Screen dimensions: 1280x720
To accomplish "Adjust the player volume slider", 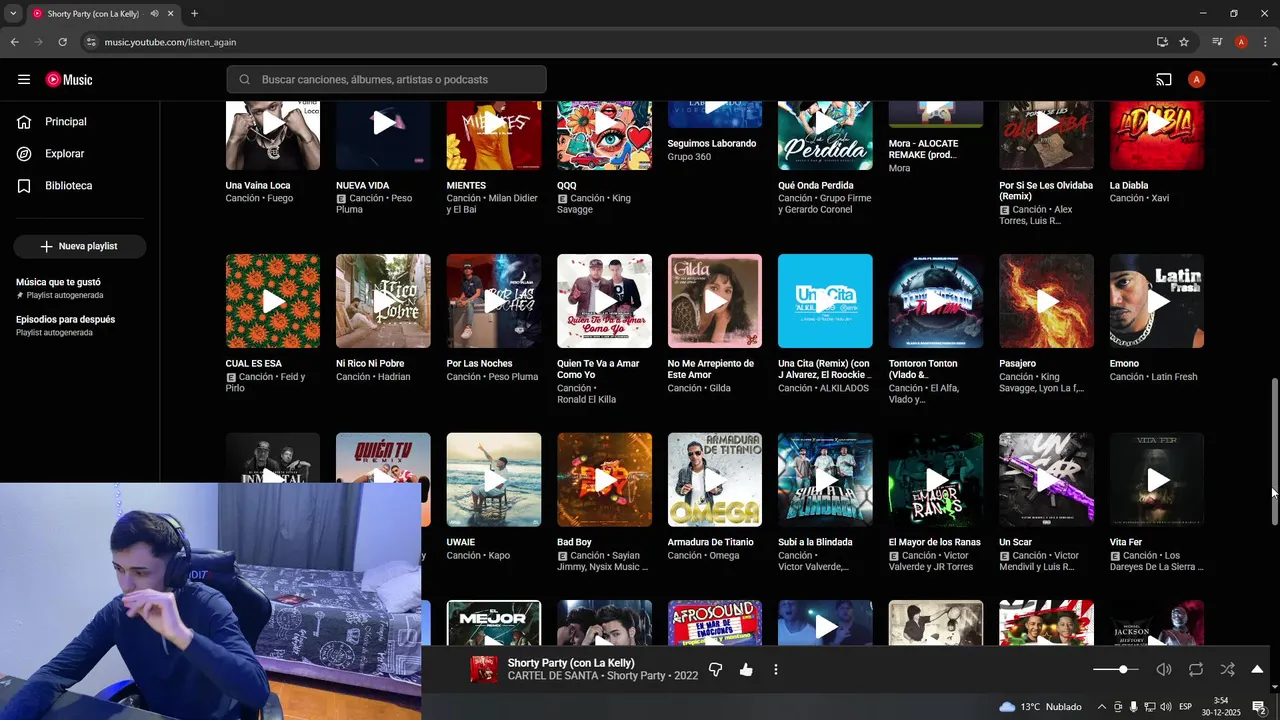I will coord(1116,670).
